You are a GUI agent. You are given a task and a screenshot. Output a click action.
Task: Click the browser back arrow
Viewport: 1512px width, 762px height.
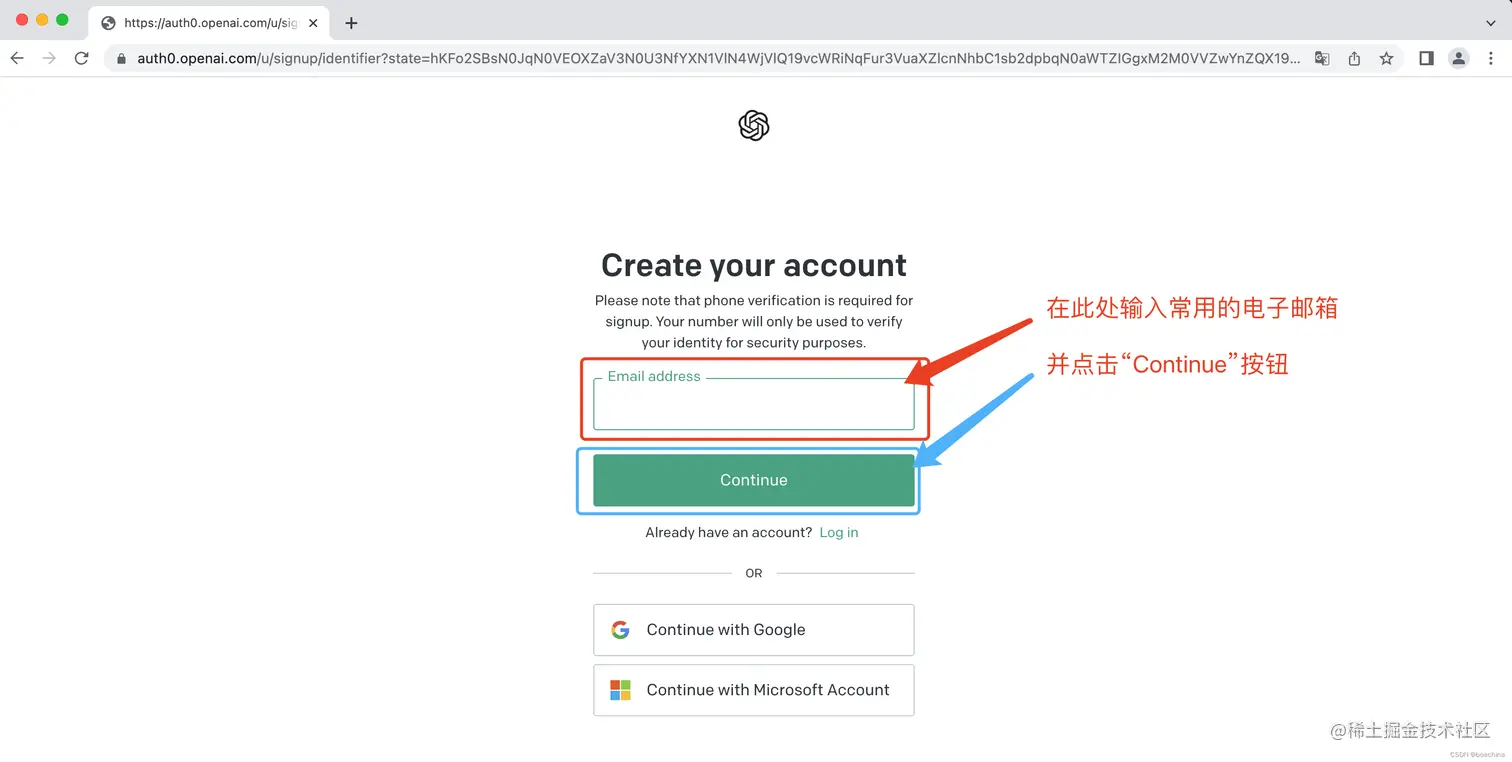coord(17,59)
